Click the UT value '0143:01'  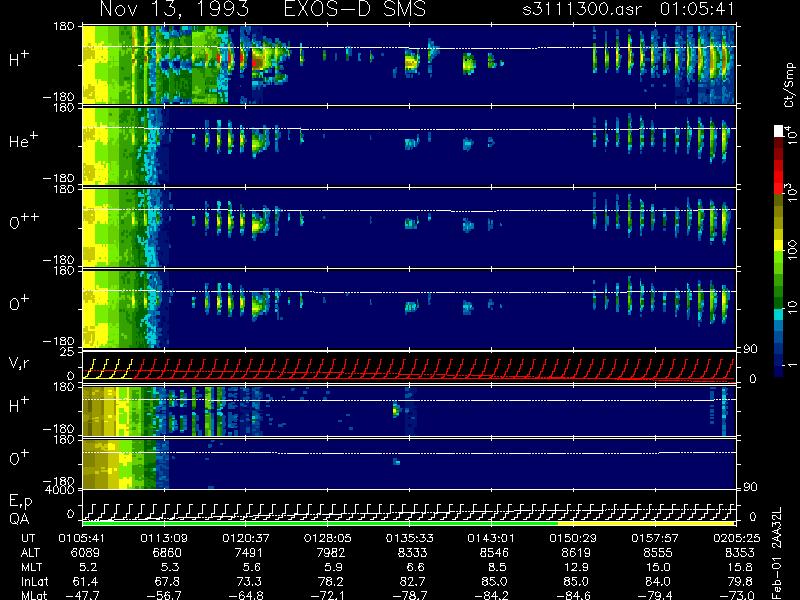point(491,538)
